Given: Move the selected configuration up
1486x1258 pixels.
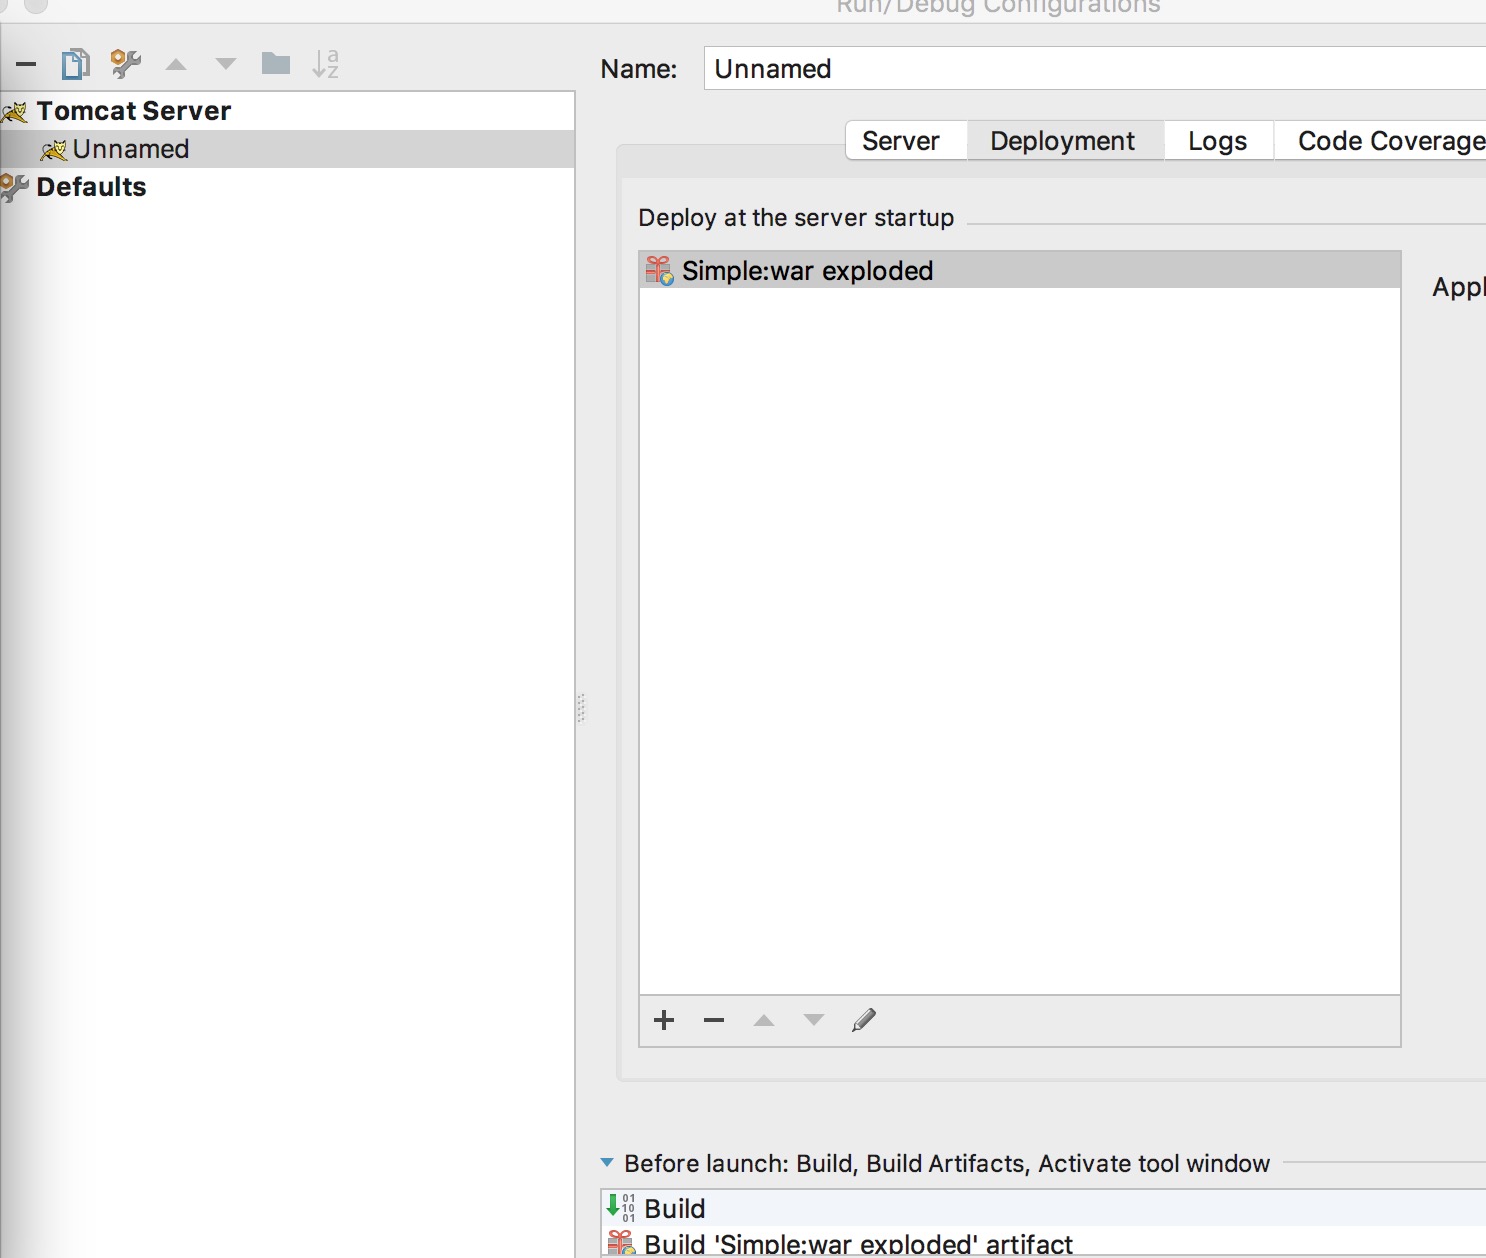Looking at the screenshot, I should pyautogui.click(x=176, y=63).
